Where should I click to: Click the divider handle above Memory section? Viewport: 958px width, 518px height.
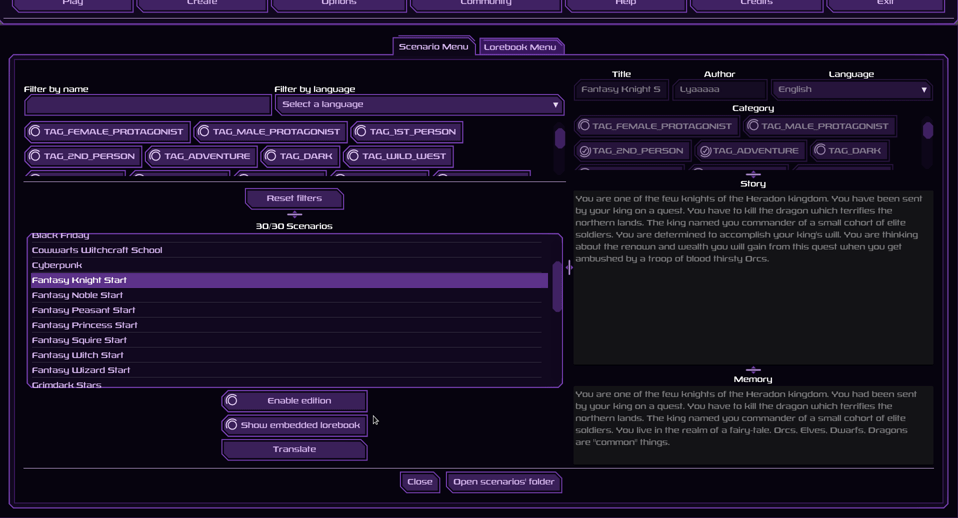point(753,370)
